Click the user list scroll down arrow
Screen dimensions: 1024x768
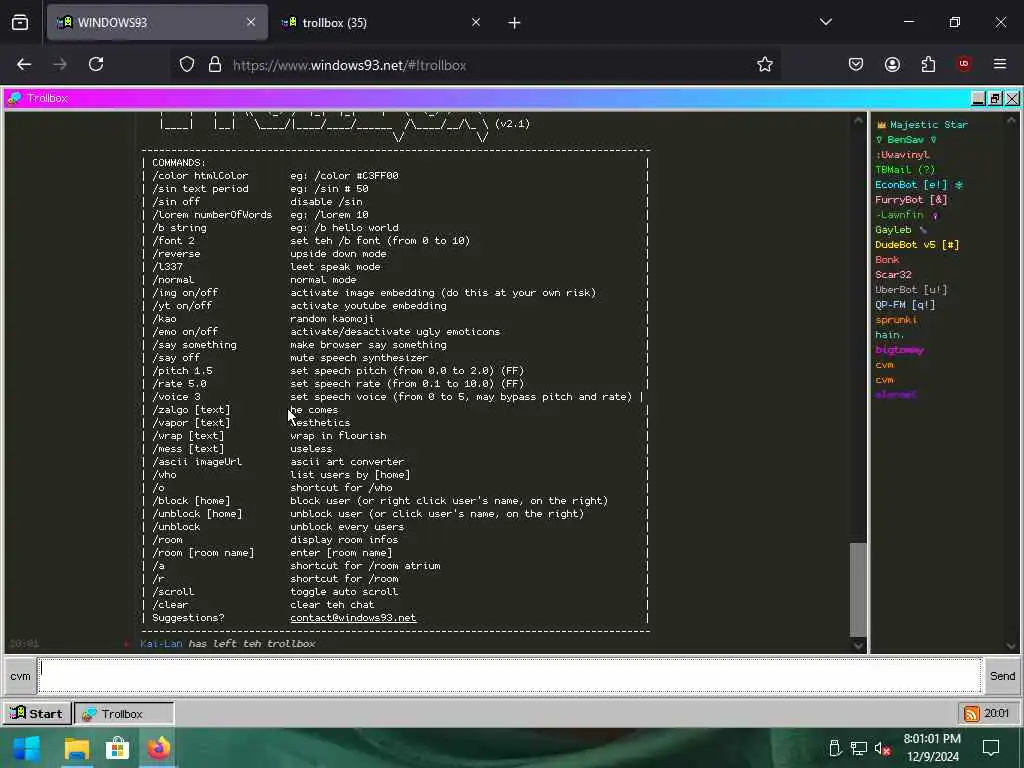click(1012, 645)
